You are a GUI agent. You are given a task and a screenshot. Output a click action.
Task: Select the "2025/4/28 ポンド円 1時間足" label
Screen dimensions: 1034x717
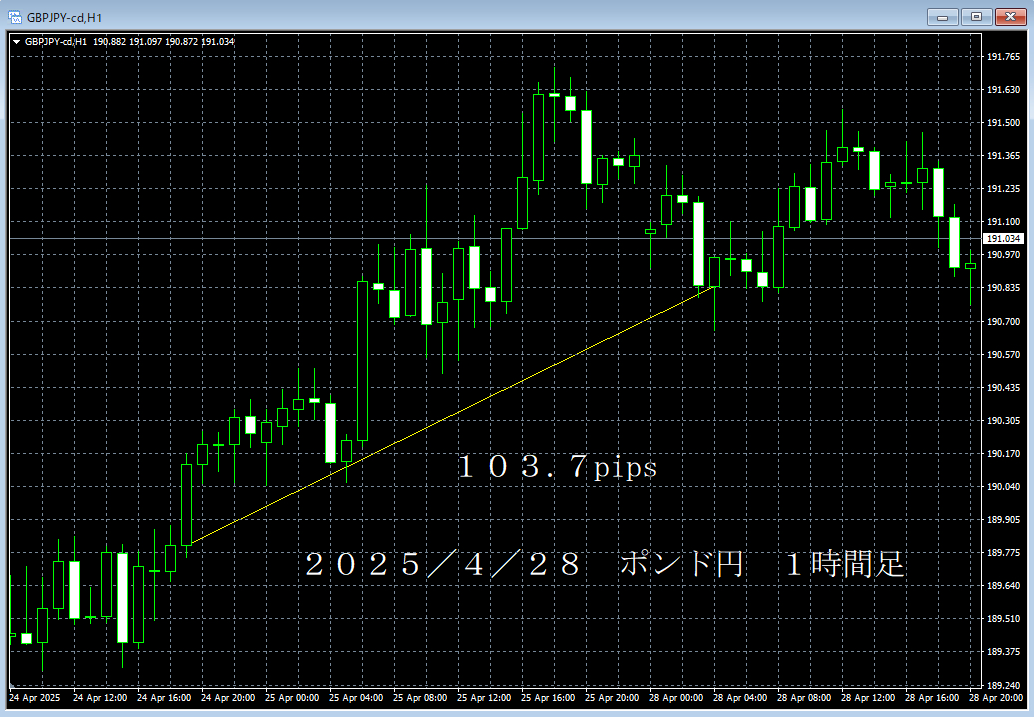[604, 564]
